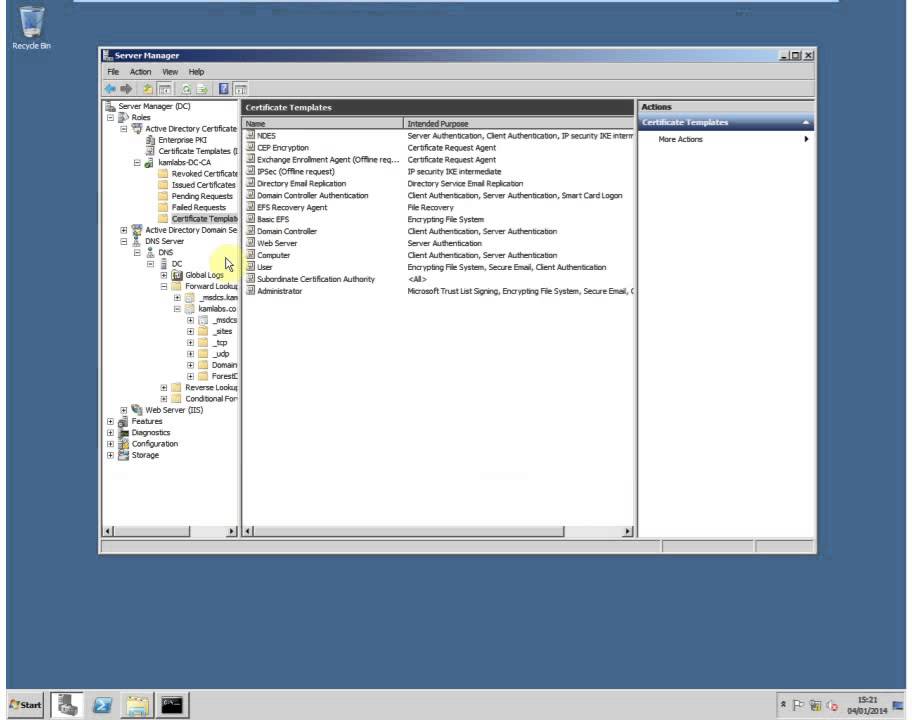The height and width of the screenshot is (720, 912).
Task: Click the Up one level folder icon
Action: (148, 89)
